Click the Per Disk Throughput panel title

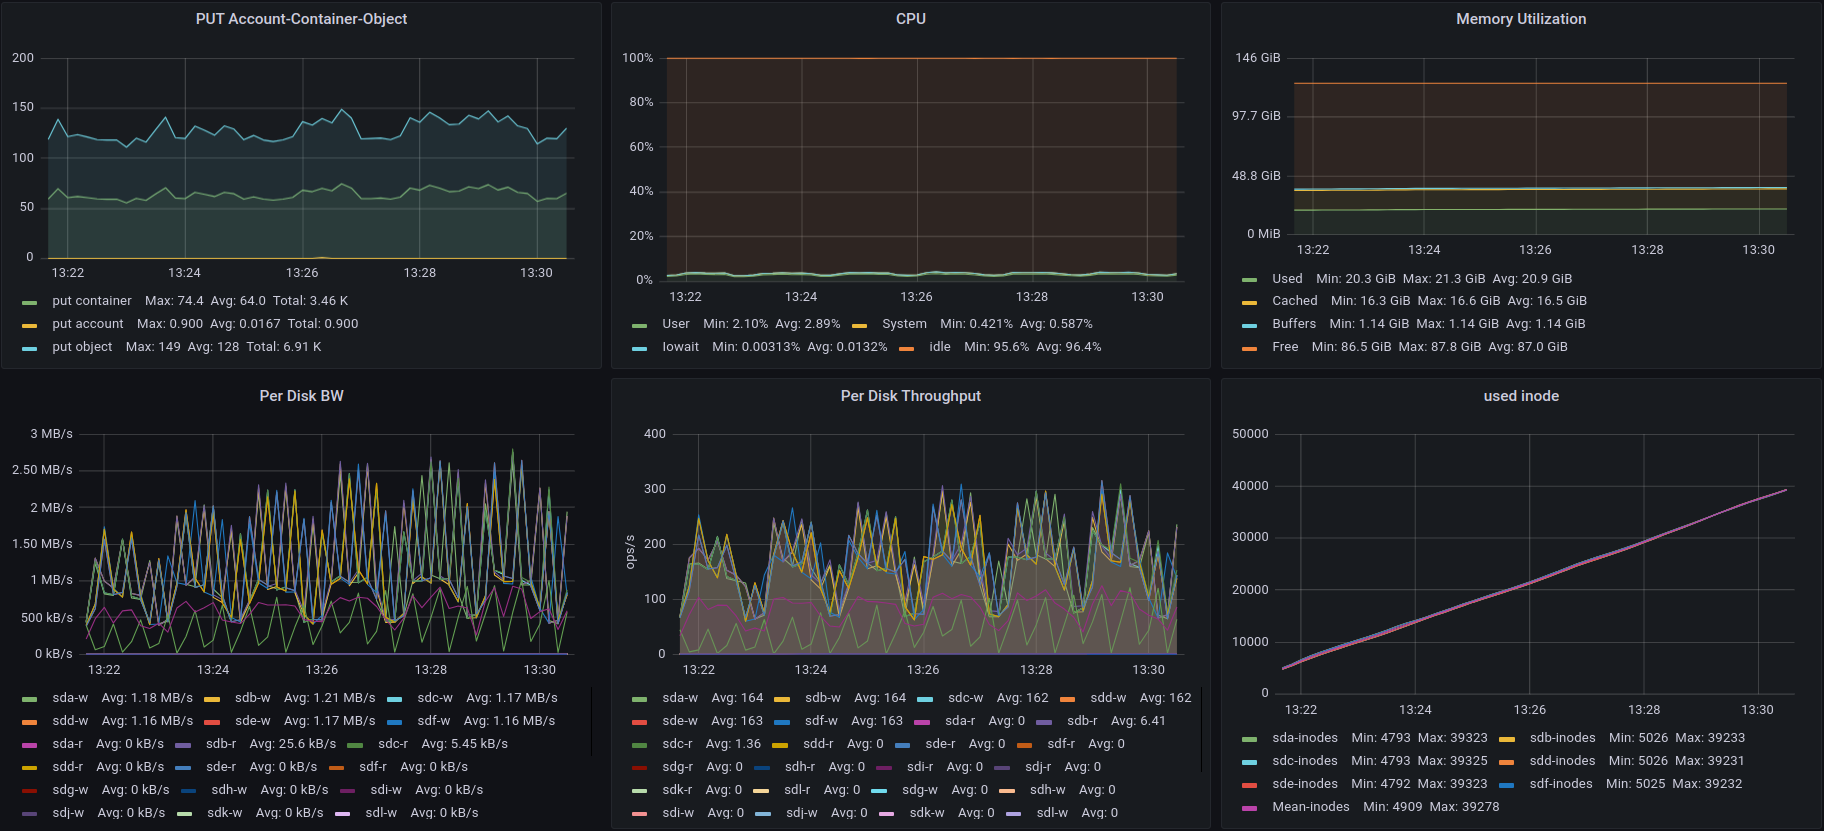[910, 396]
